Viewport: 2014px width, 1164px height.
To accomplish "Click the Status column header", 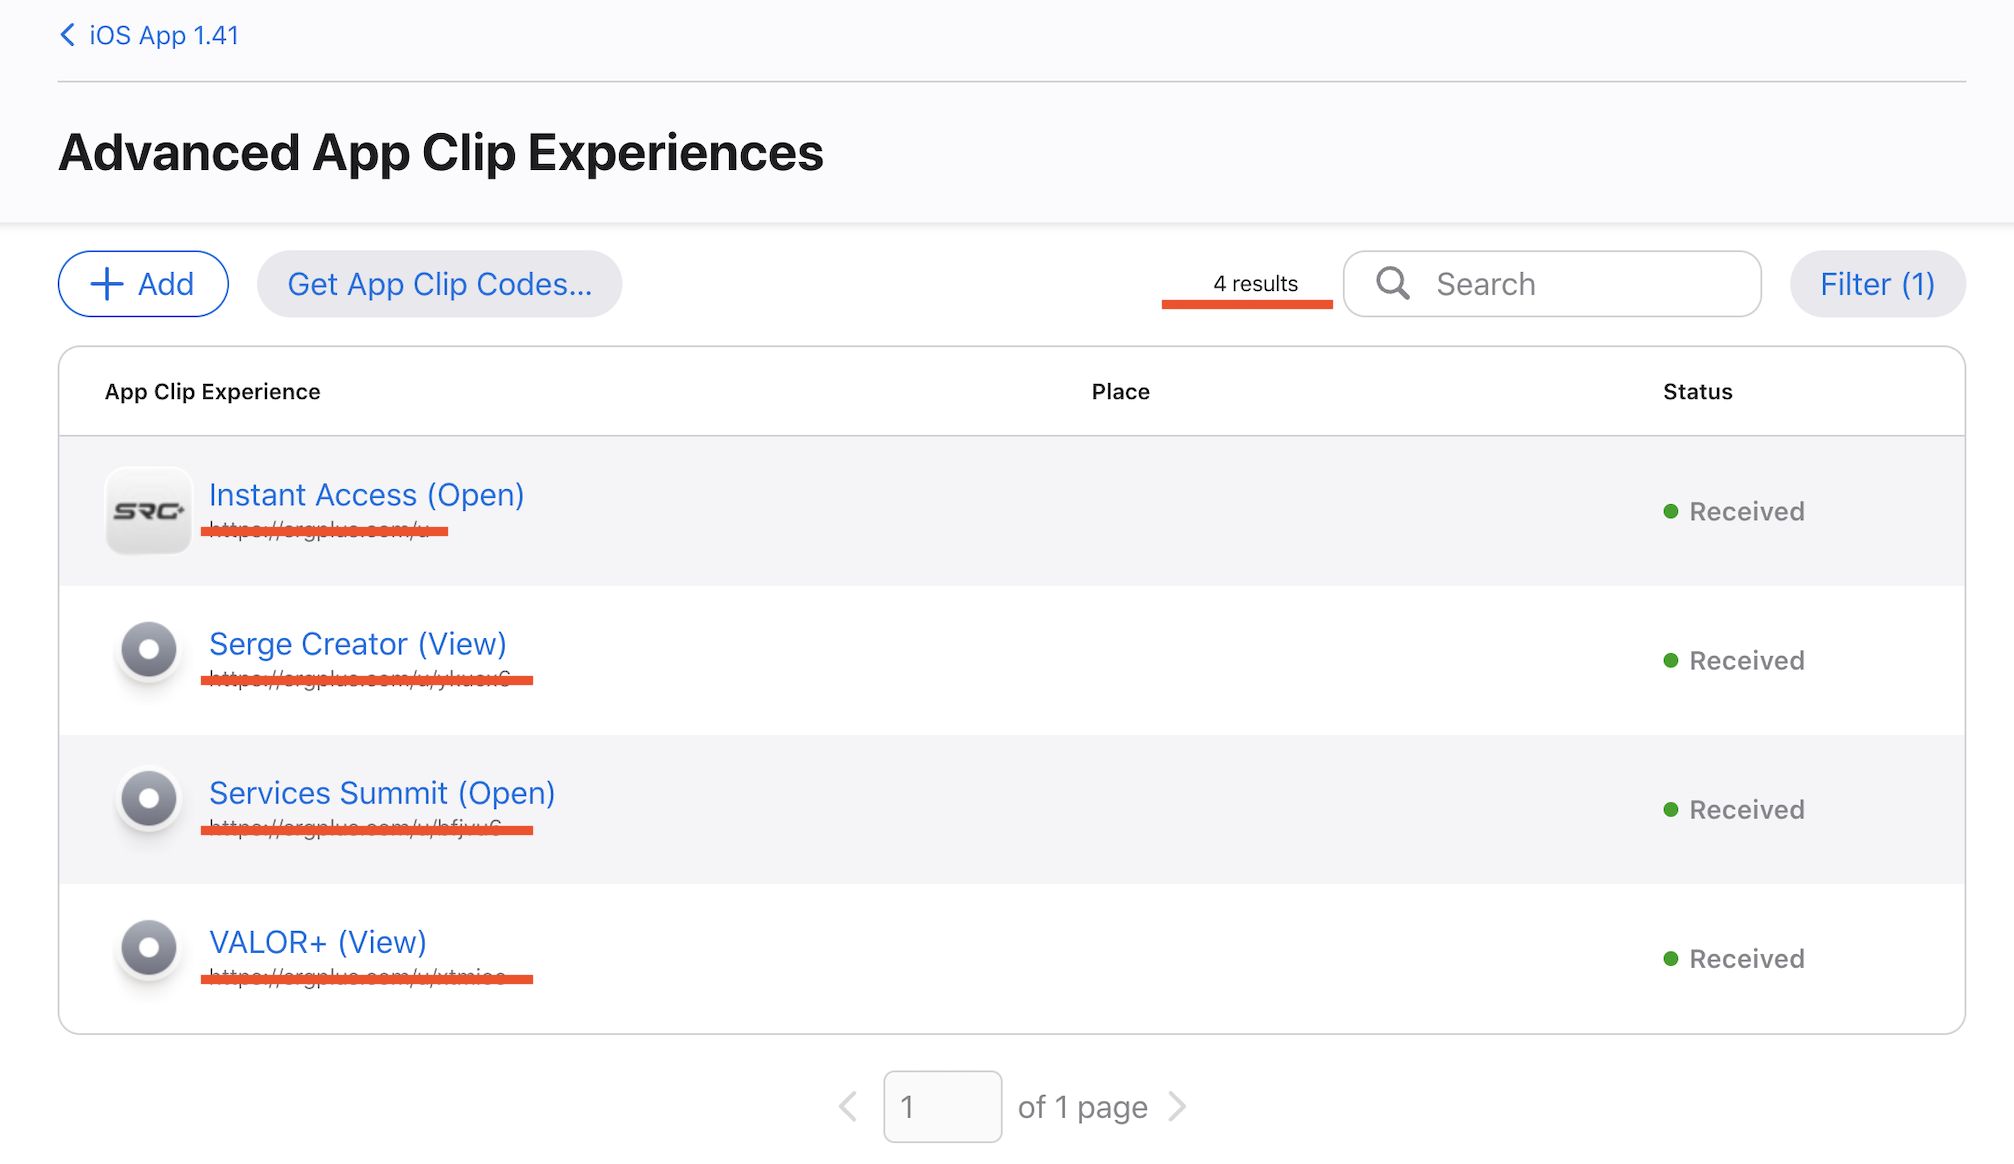I will pos(1697,392).
